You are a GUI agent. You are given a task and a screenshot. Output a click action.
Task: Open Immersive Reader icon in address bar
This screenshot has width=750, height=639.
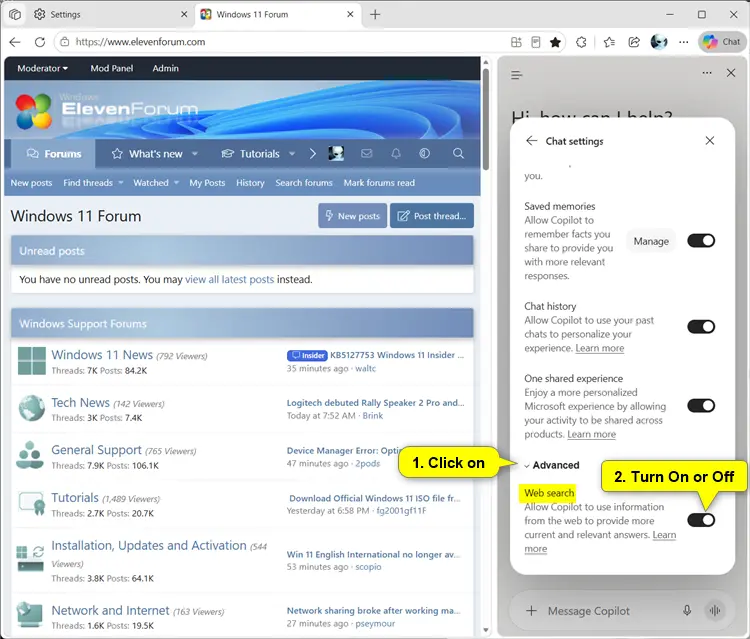point(536,42)
